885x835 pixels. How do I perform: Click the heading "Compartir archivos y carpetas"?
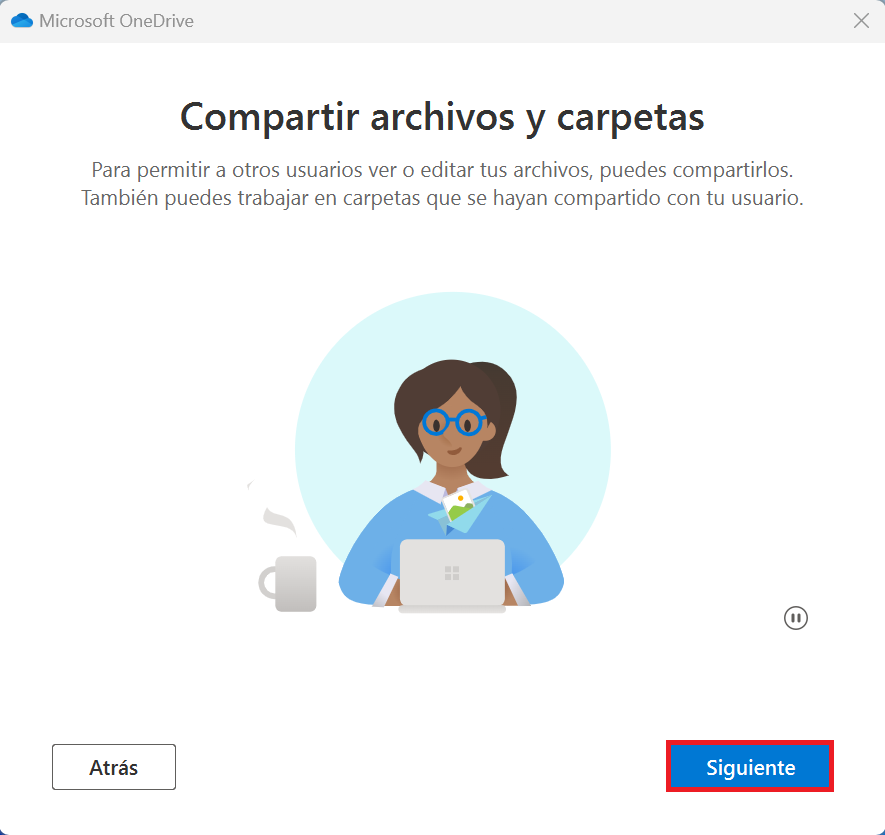pos(442,117)
